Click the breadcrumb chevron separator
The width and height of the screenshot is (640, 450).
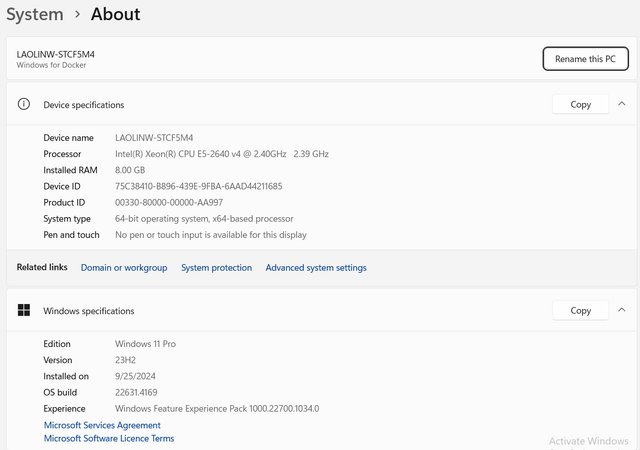pyautogui.click(x=78, y=15)
